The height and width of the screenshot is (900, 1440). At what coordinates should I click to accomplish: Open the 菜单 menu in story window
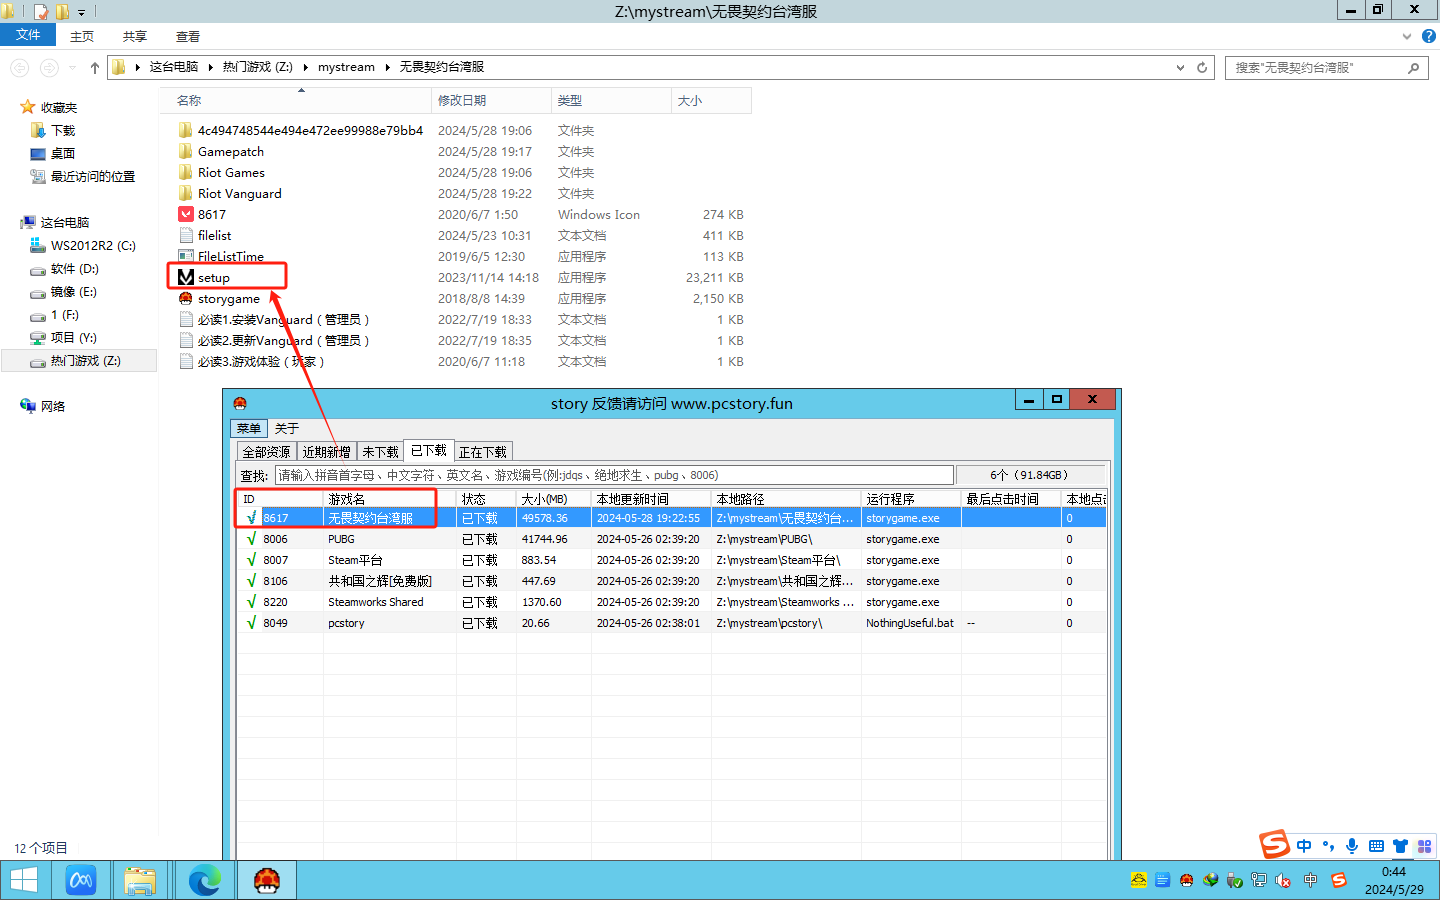click(x=249, y=428)
